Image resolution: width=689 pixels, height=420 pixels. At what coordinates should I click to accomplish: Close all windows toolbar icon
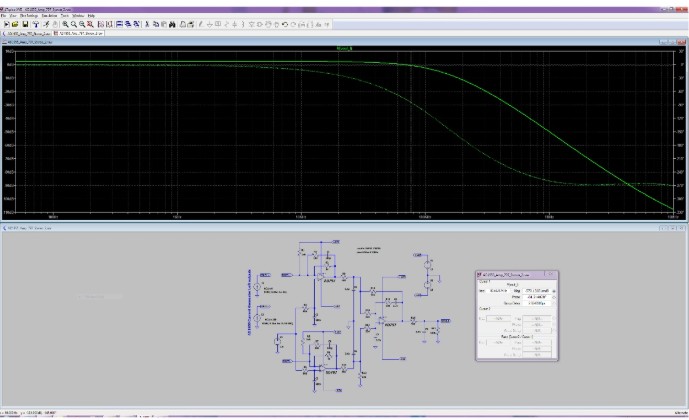coord(136,24)
